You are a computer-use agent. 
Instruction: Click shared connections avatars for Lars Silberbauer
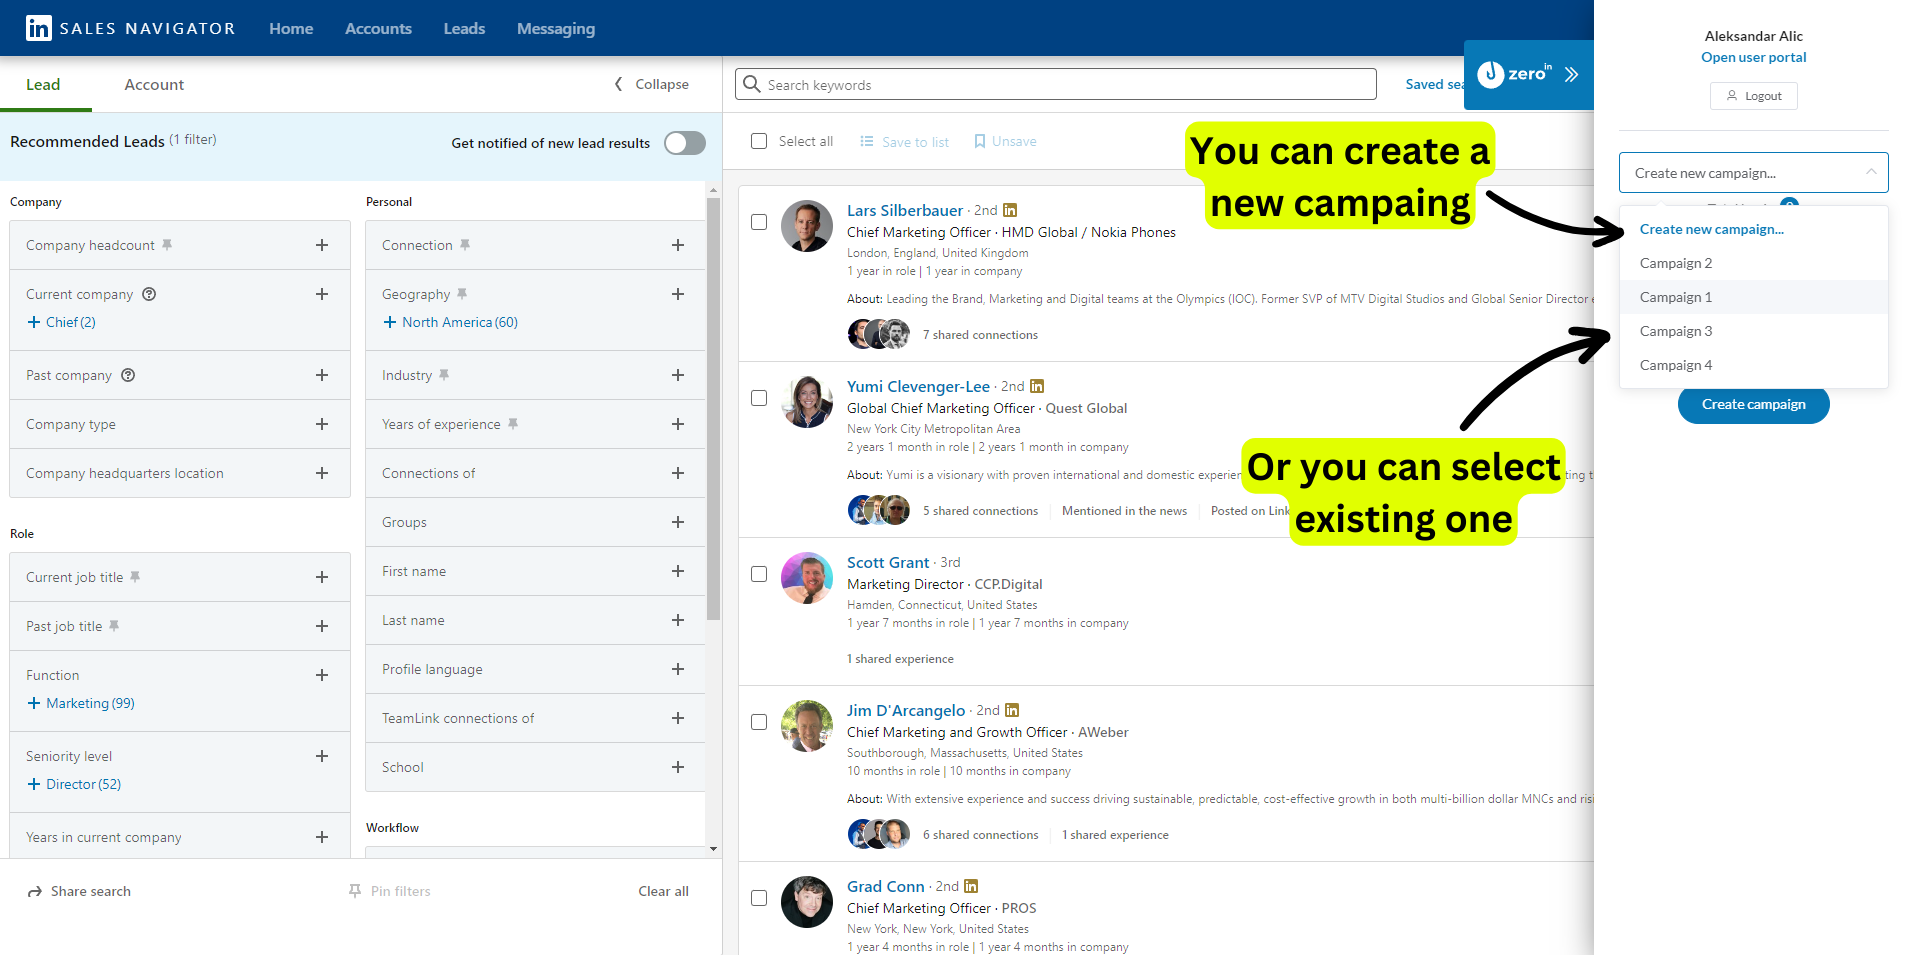tap(879, 334)
